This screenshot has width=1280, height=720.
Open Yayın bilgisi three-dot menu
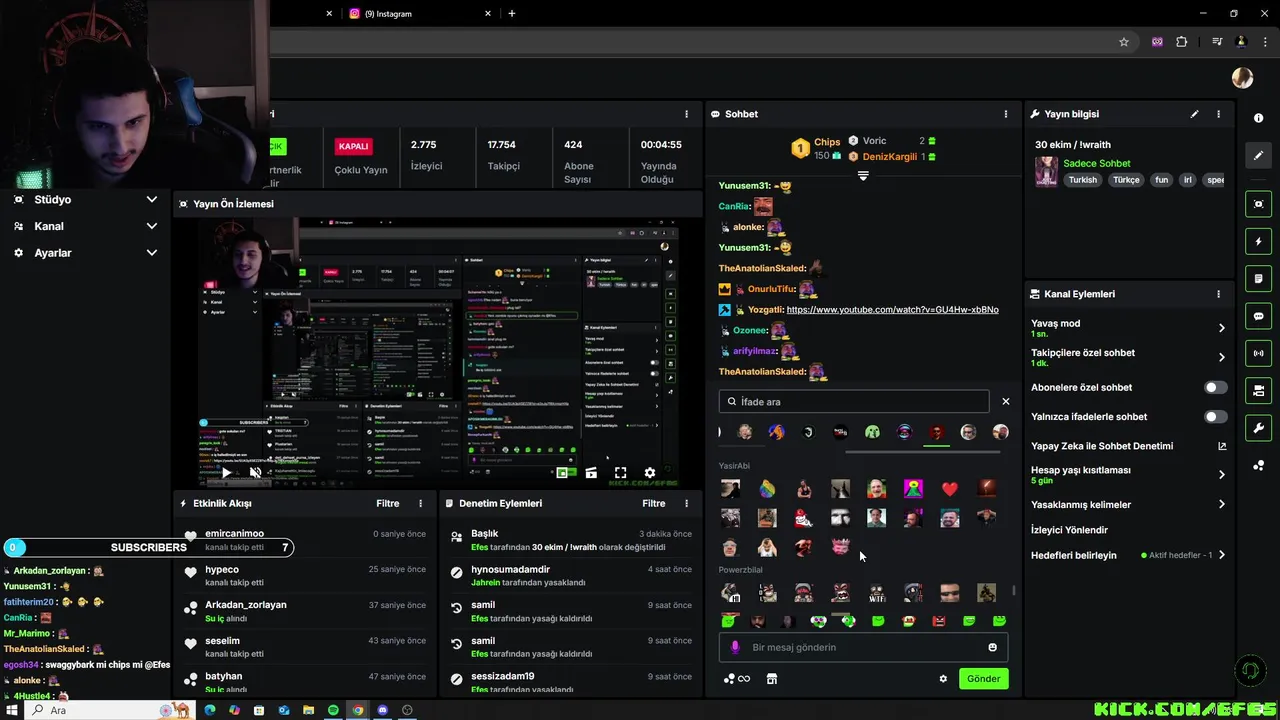click(1218, 114)
